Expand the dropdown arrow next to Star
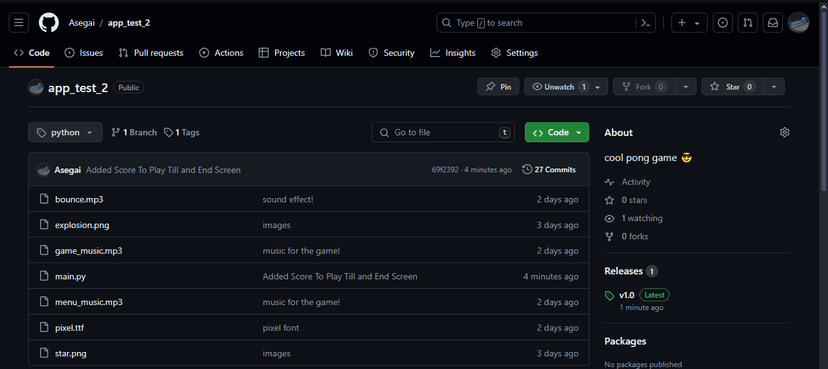Screen dimensions: 828x369 coord(774,87)
